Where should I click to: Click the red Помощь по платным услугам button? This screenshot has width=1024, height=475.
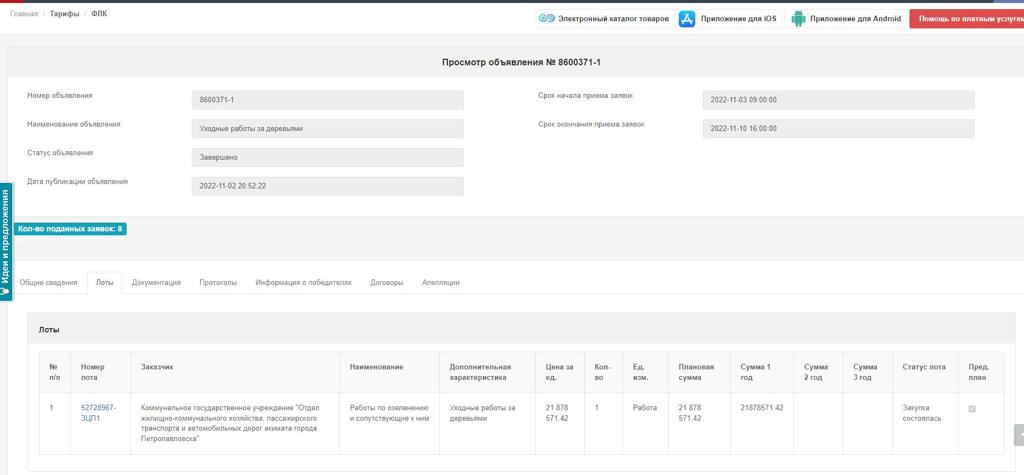[968, 19]
